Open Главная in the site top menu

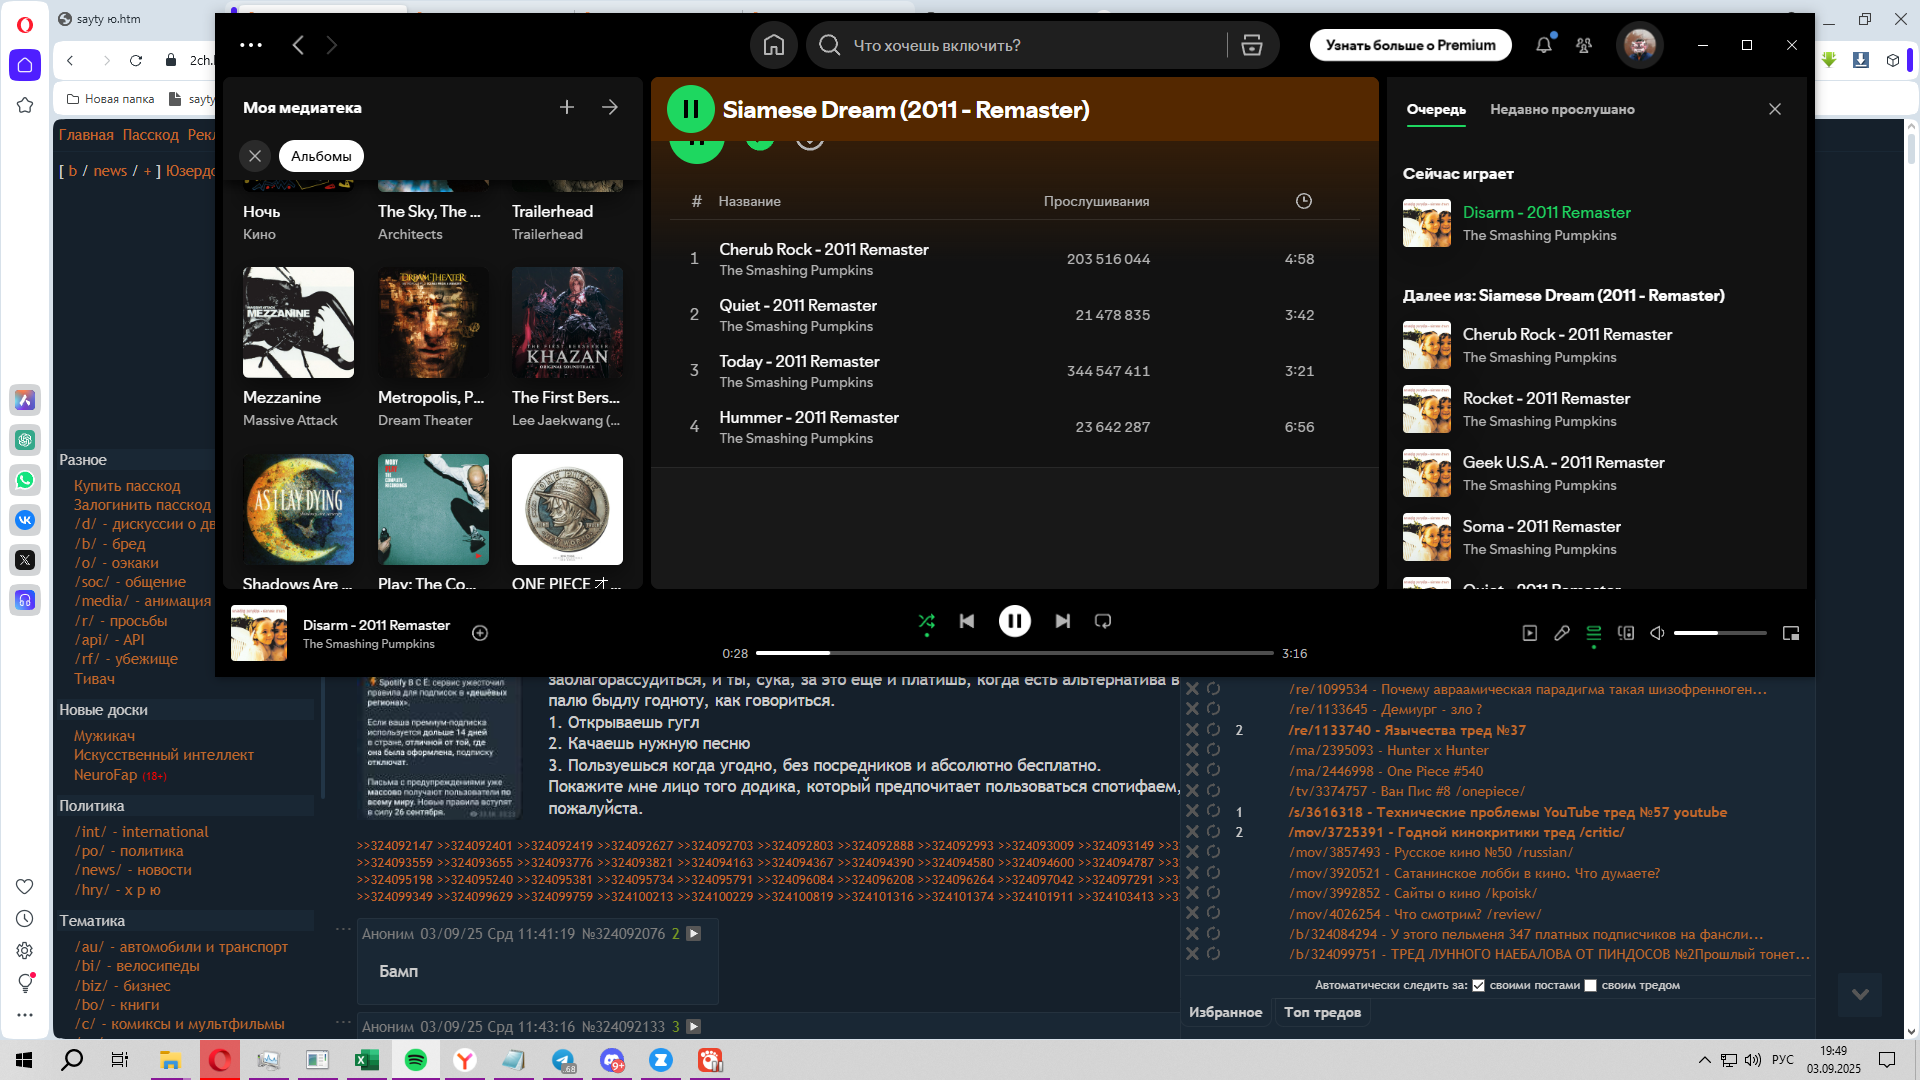(x=86, y=135)
